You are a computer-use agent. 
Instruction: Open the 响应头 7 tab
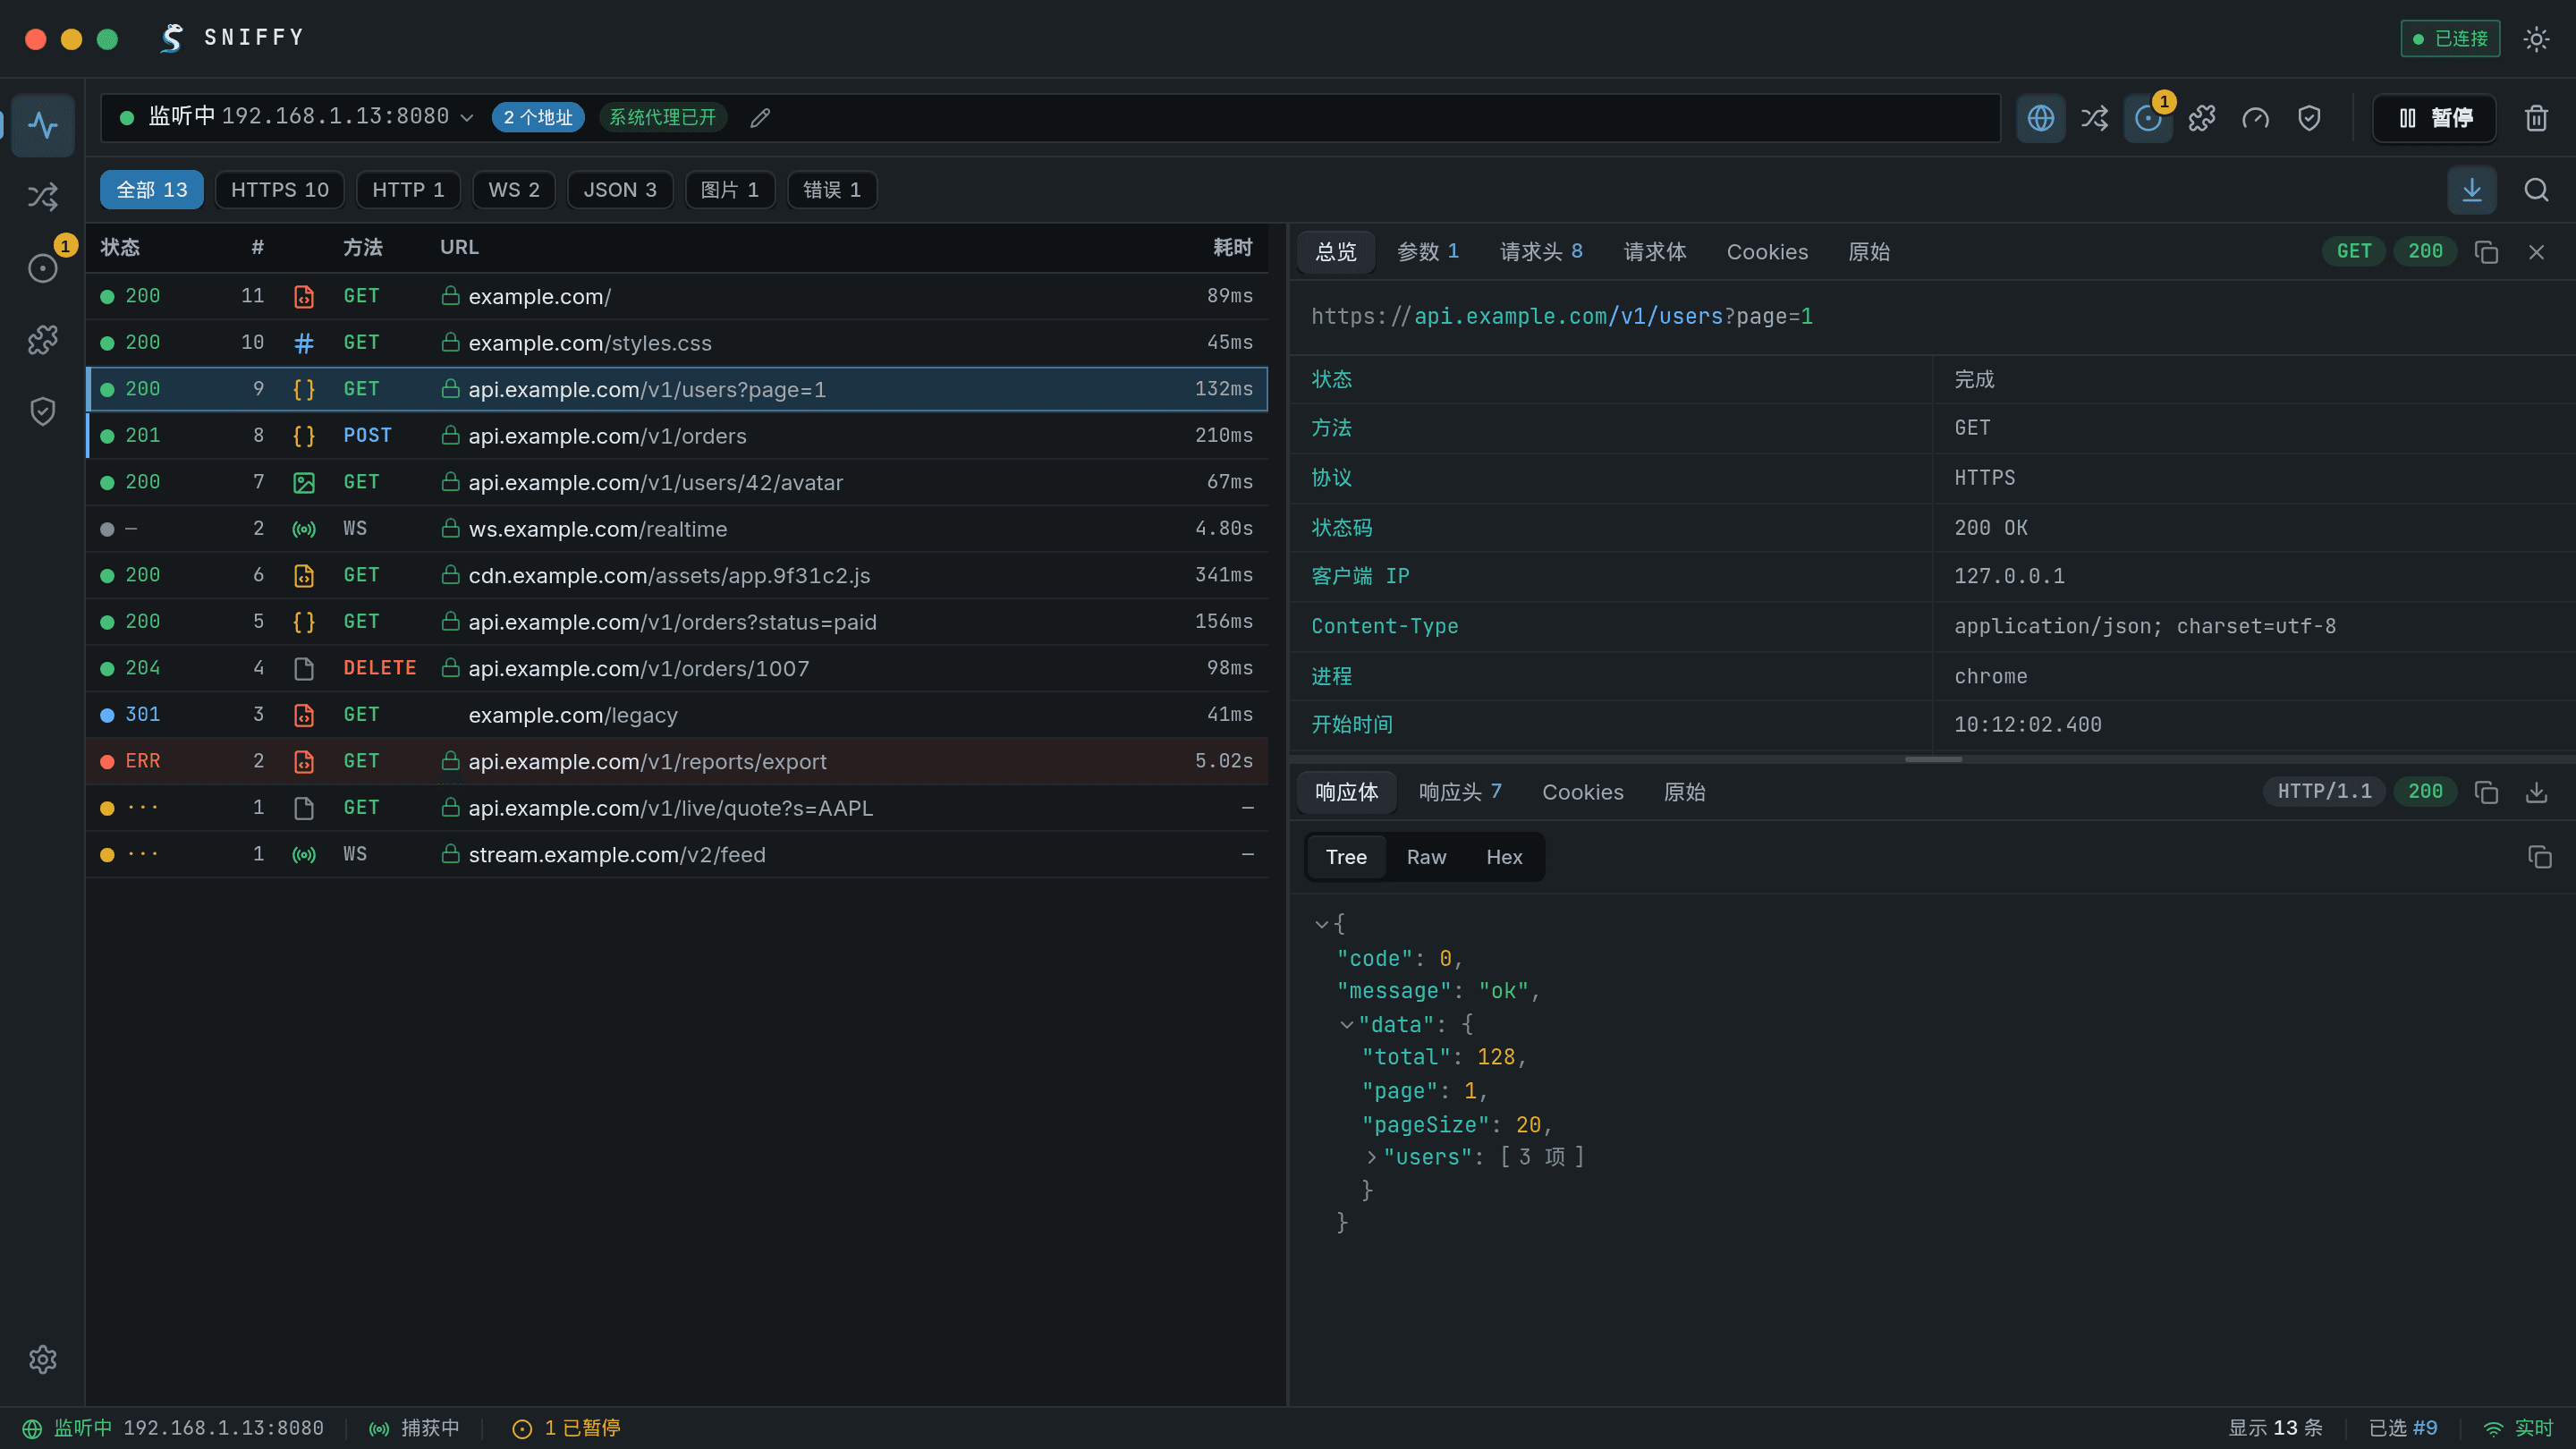(1460, 792)
